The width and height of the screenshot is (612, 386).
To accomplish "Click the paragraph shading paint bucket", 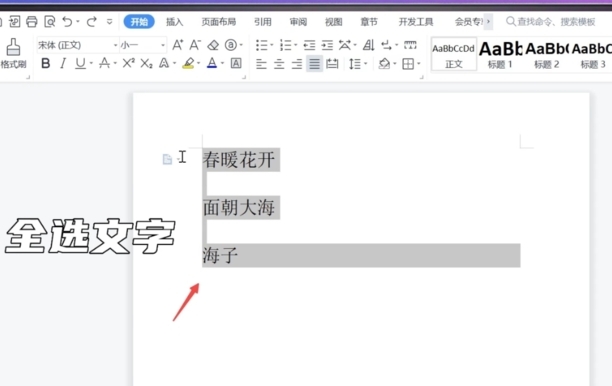I will (x=384, y=63).
